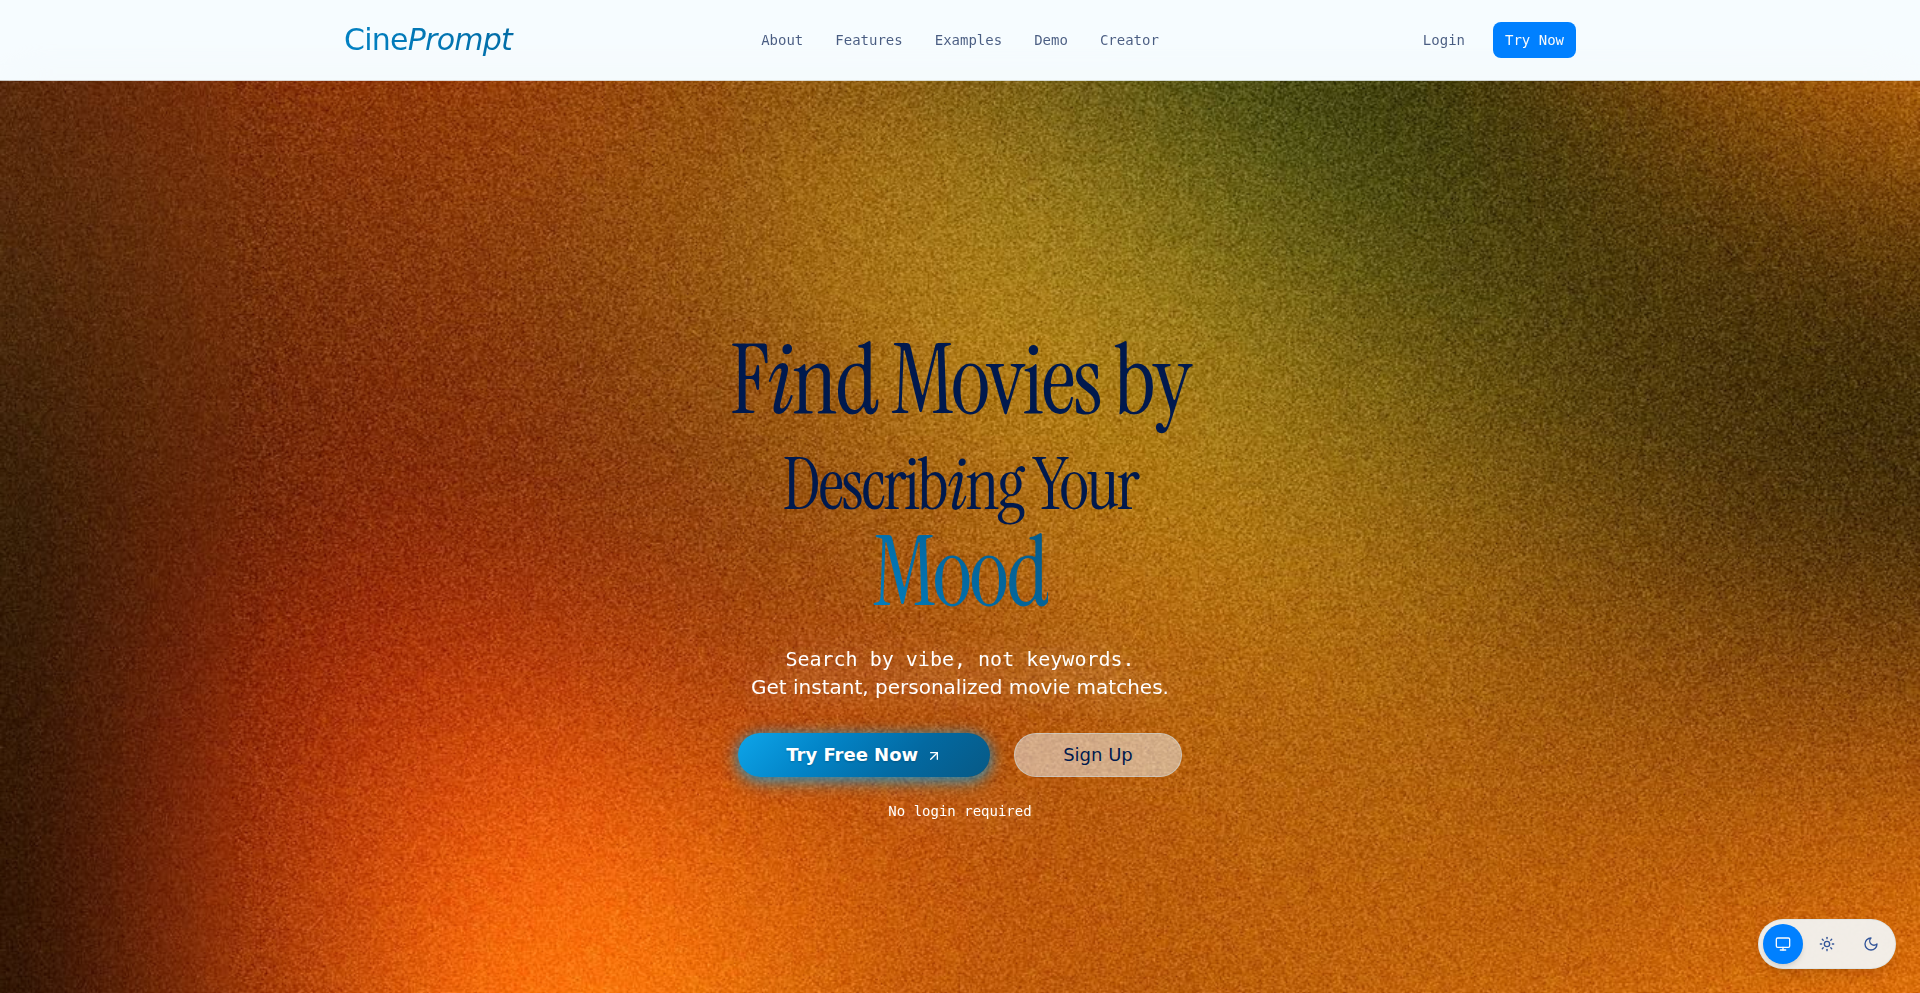Click the Sign Up button

(x=1098, y=755)
